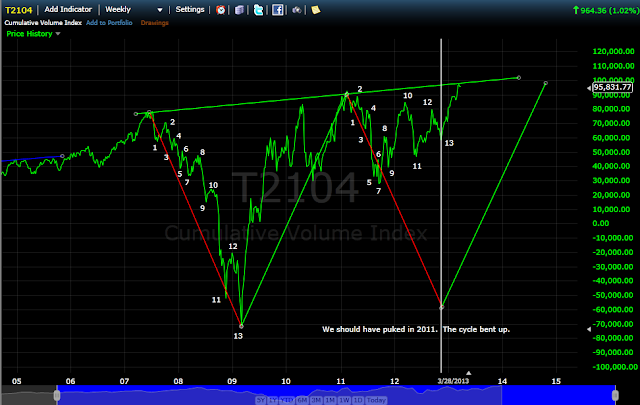640x405 pixels.
Task: Select the 5Y range button
Action: point(260,400)
